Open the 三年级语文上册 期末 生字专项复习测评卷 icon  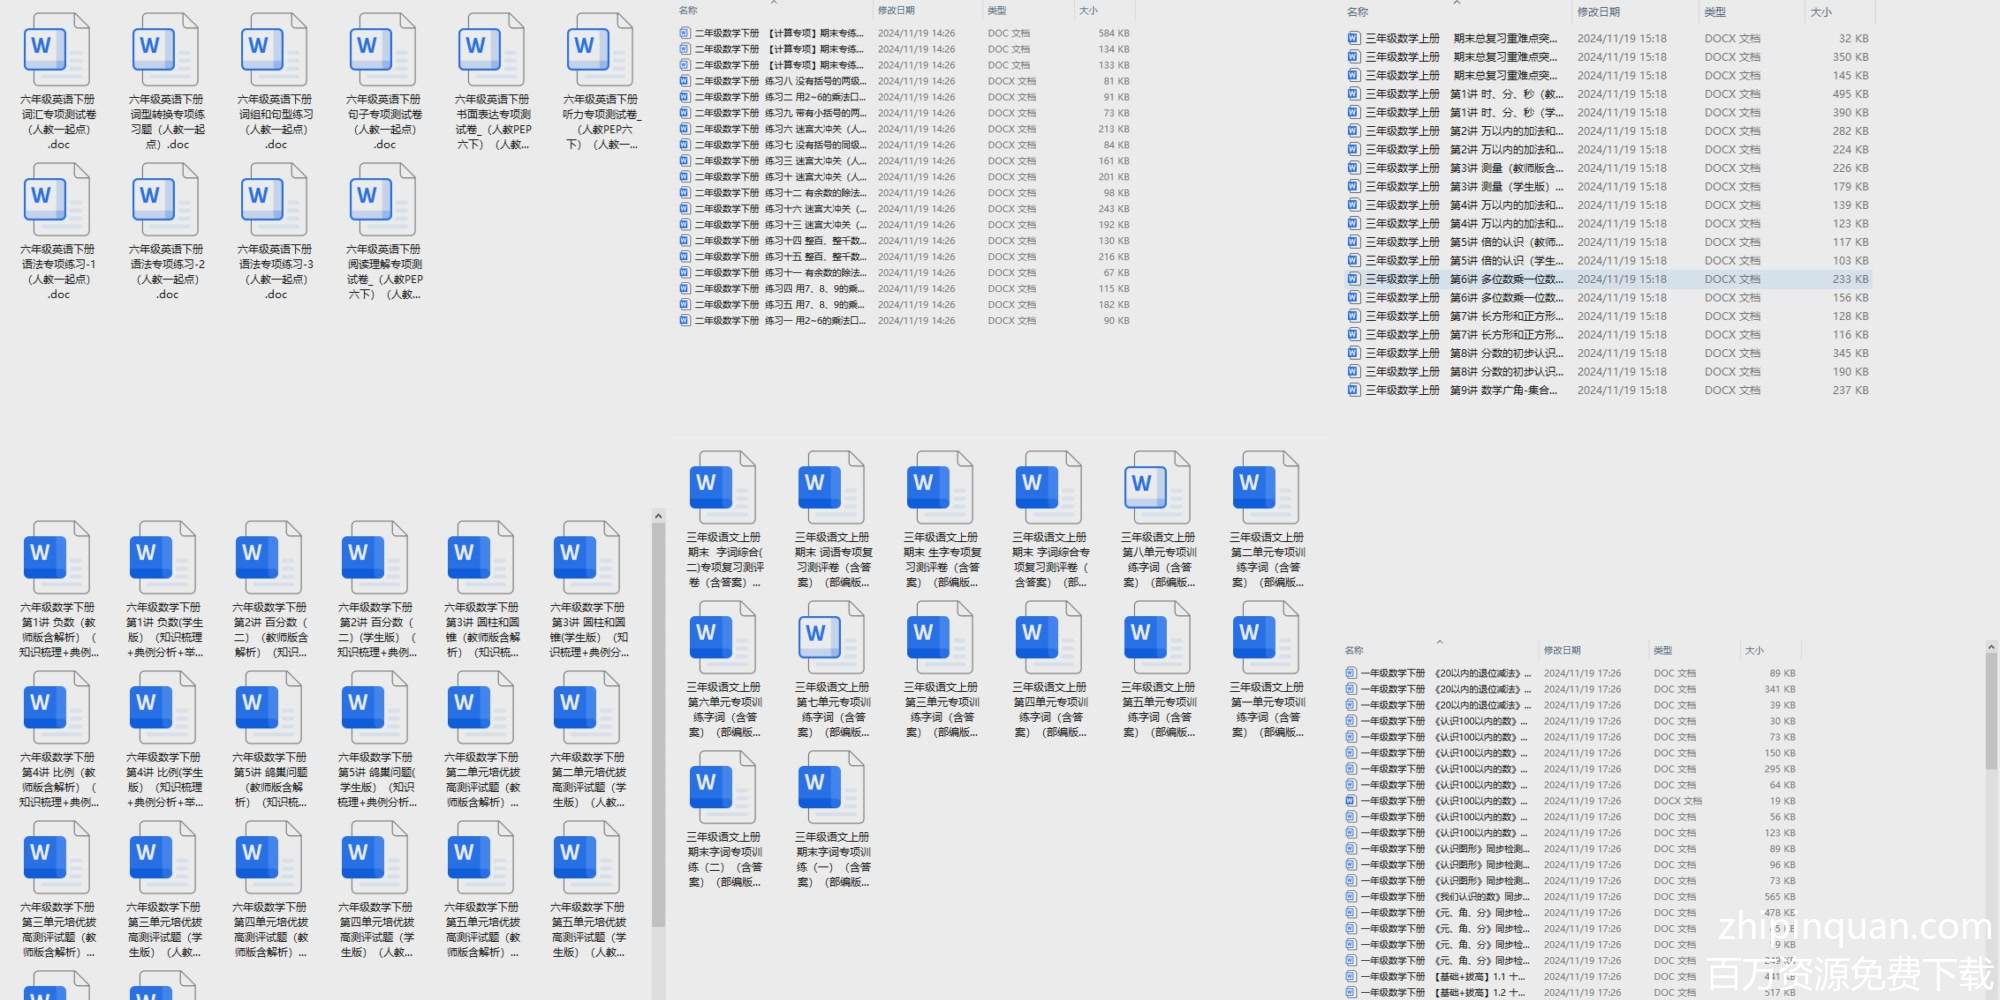coord(941,489)
